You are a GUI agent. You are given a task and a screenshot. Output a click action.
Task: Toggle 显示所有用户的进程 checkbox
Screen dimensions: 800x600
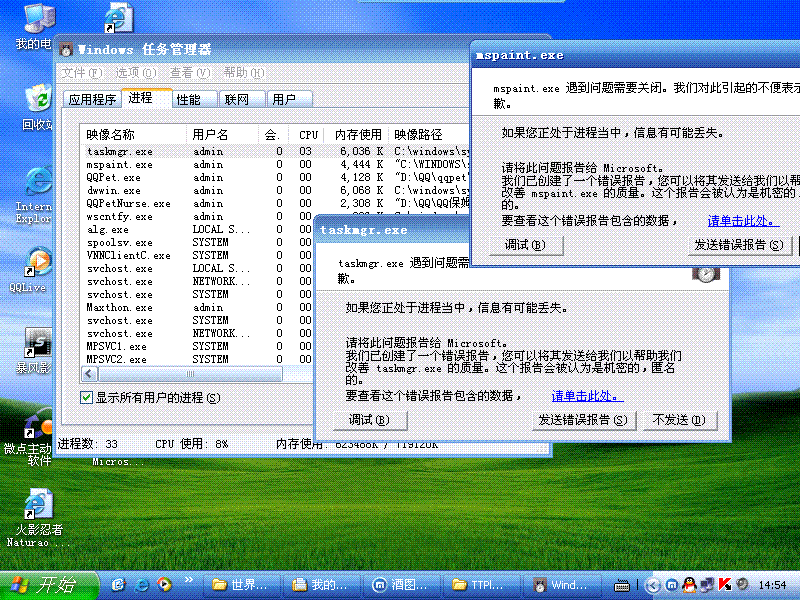coord(86,397)
